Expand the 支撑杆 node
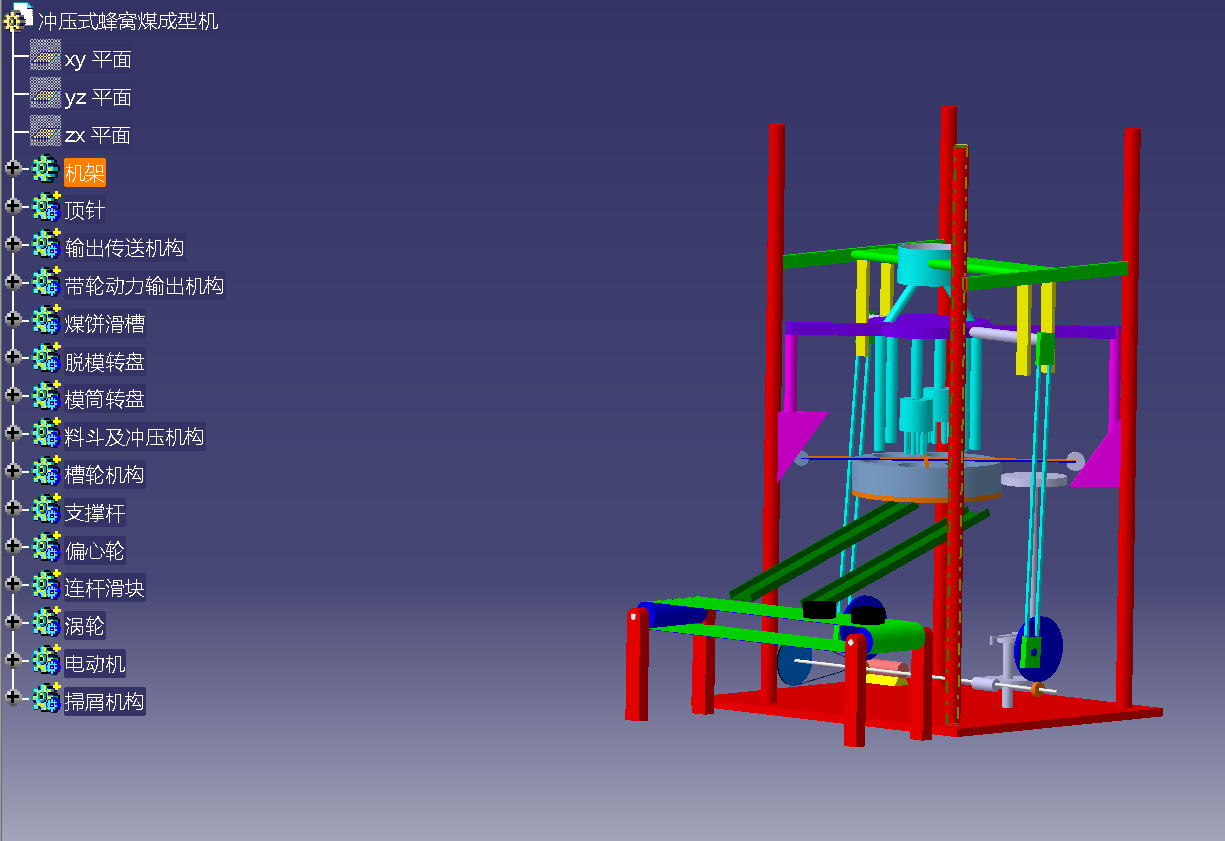This screenshot has width=1225, height=841. (13, 508)
